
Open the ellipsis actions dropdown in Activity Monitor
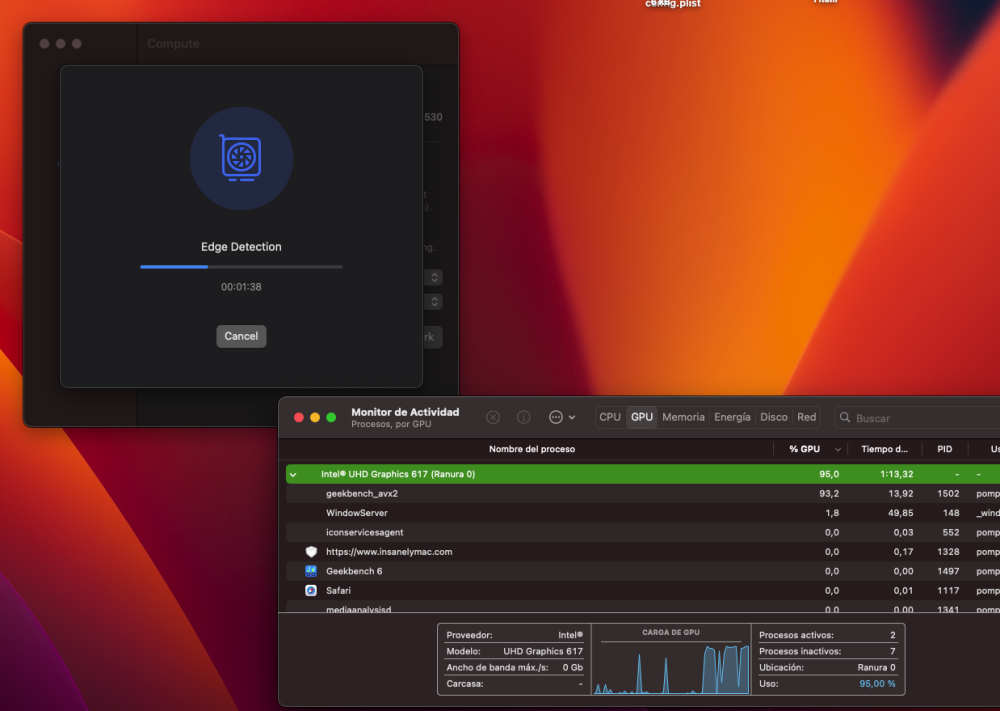pyautogui.click(x=562, y=417)
